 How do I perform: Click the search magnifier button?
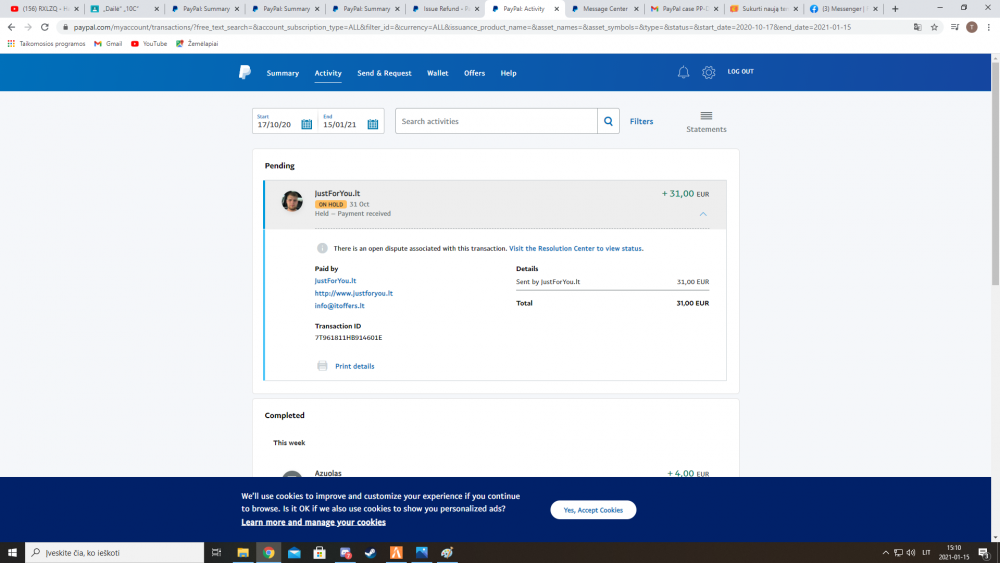point(608,121)
